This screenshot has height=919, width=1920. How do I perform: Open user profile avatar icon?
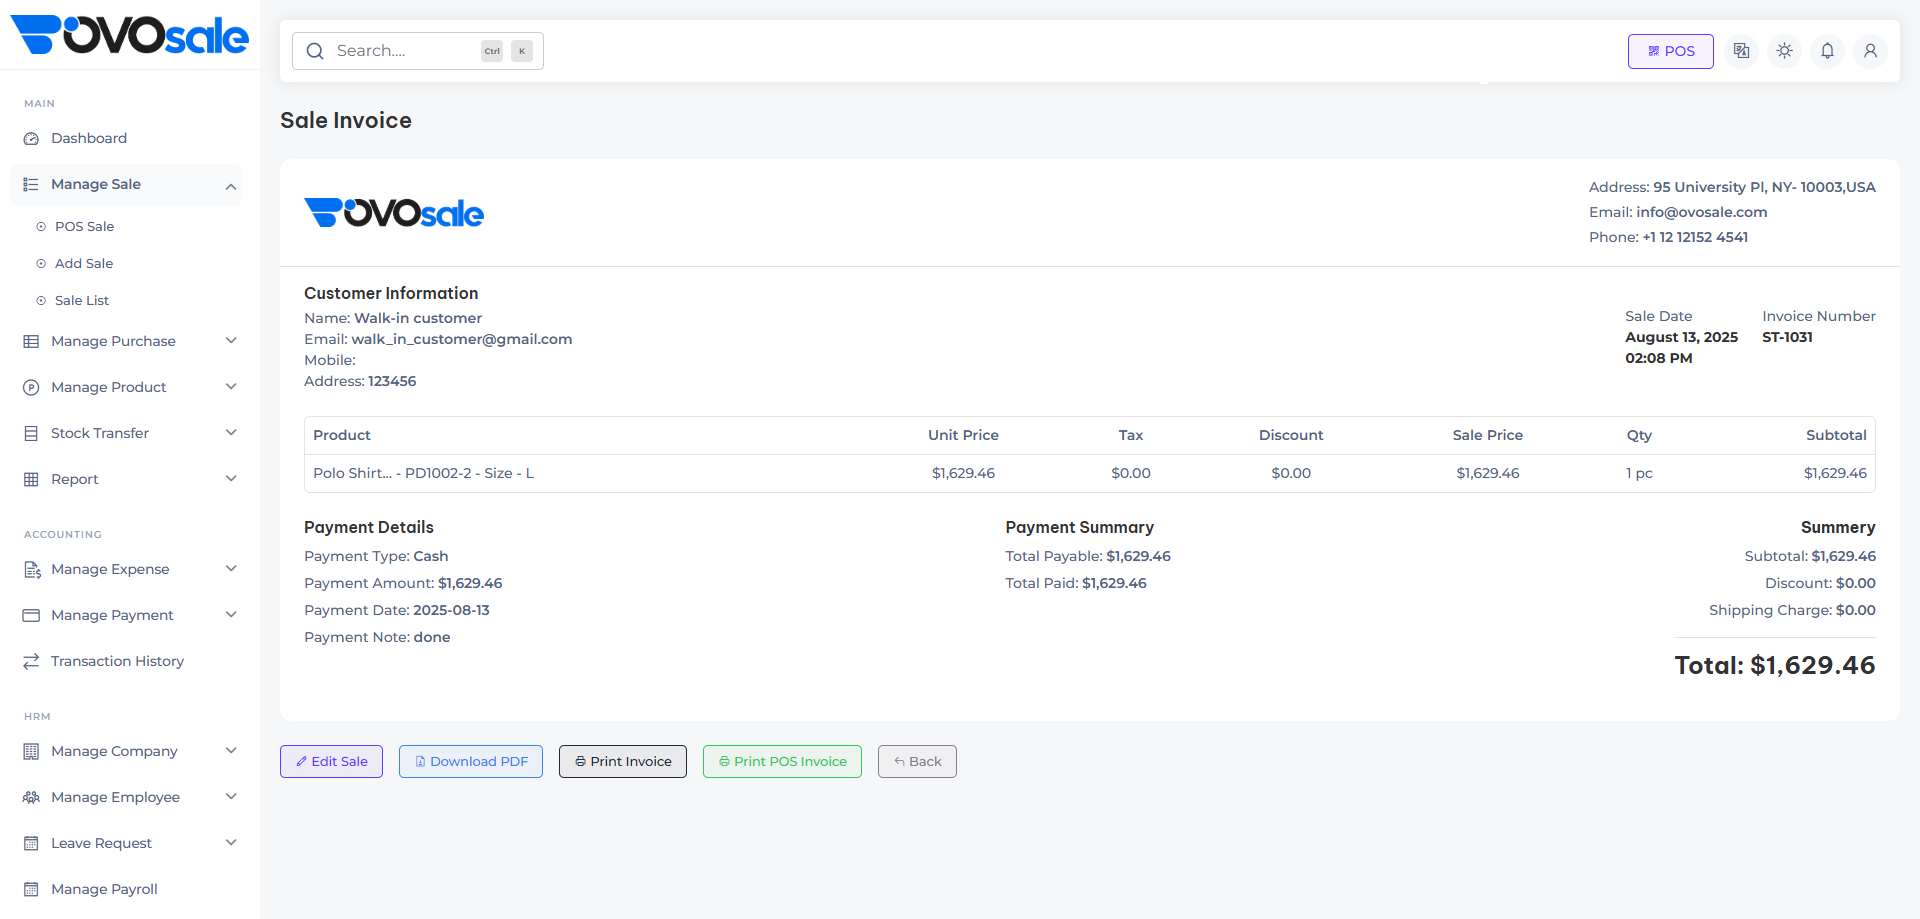[x=1870, y=51]
